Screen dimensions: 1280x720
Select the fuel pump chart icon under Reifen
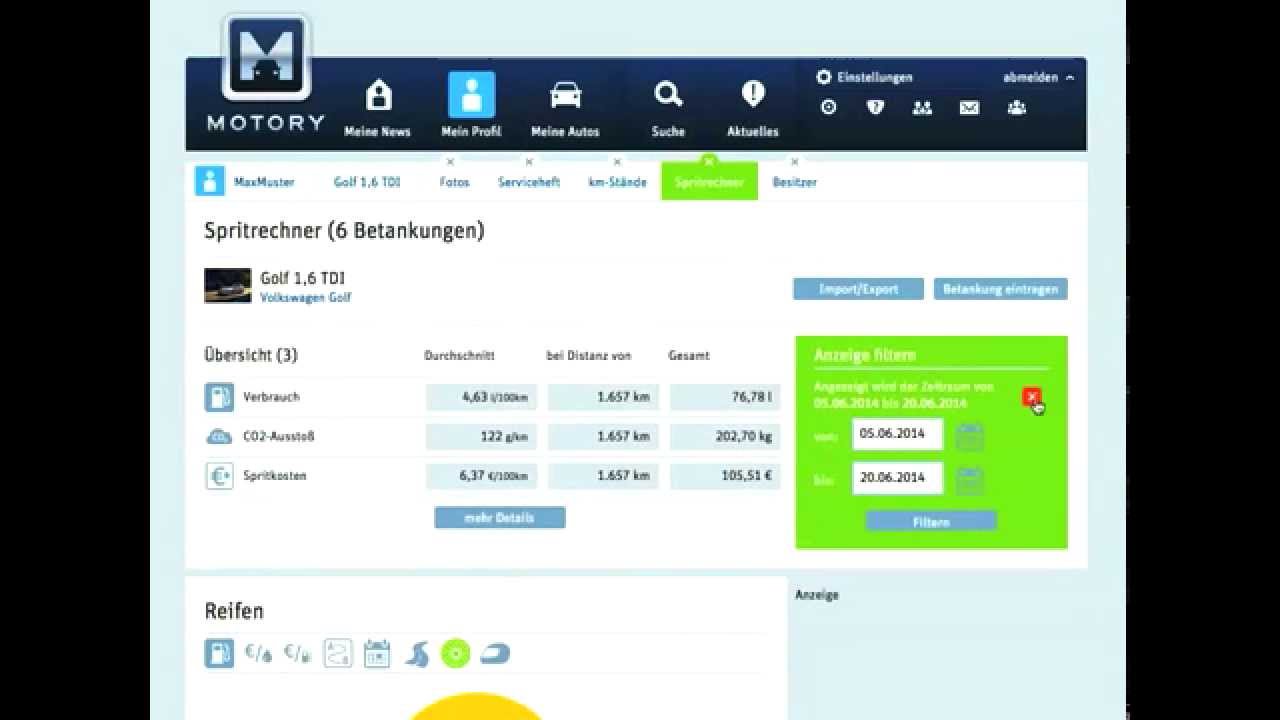pyautogui.click(x=219, y=654)
